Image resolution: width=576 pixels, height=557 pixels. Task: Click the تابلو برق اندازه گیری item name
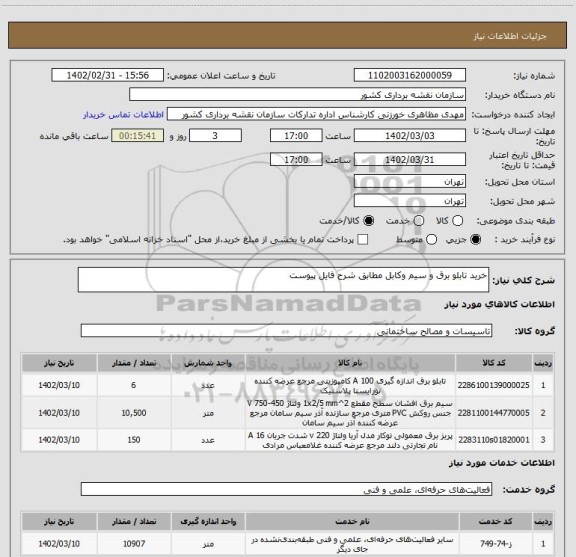[x=350, y=385]
